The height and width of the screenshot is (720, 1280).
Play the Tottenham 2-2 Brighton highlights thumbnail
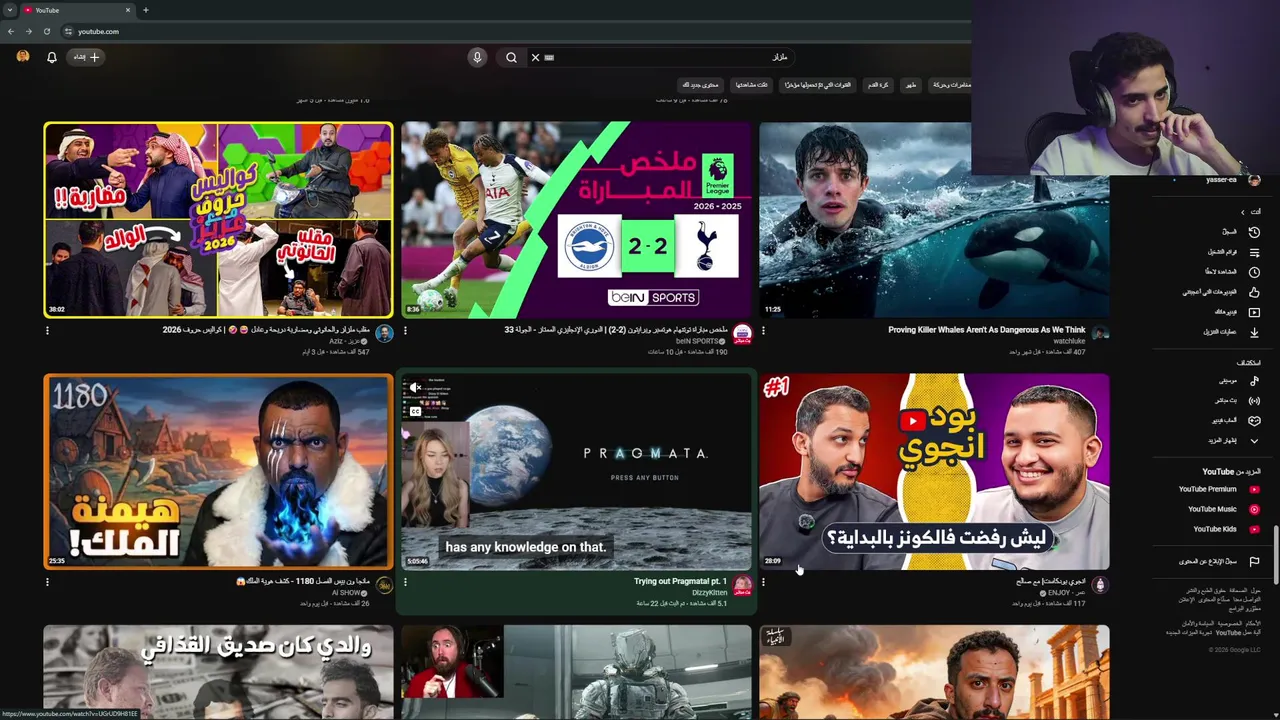click(576, 220)
